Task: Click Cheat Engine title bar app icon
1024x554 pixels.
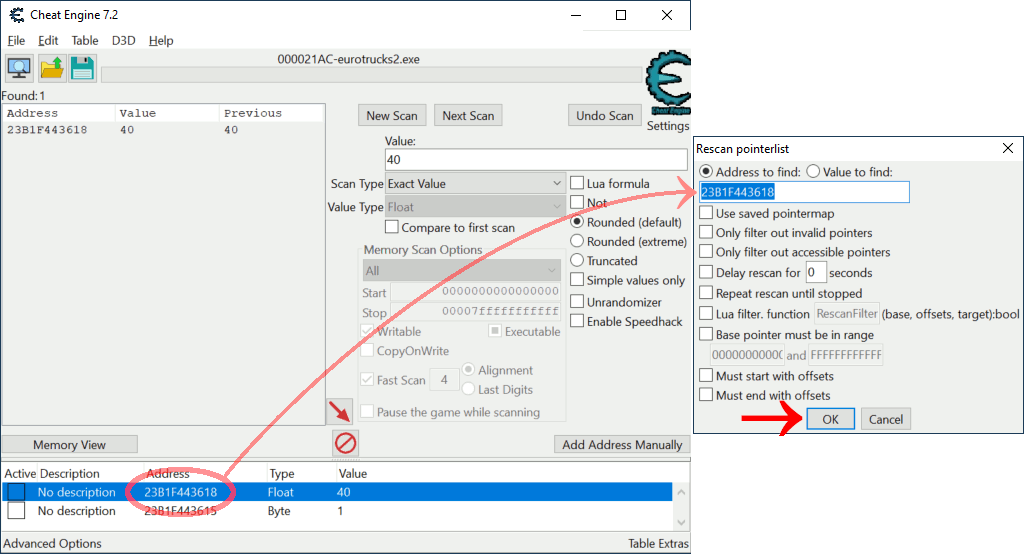Action: point(16,14)
